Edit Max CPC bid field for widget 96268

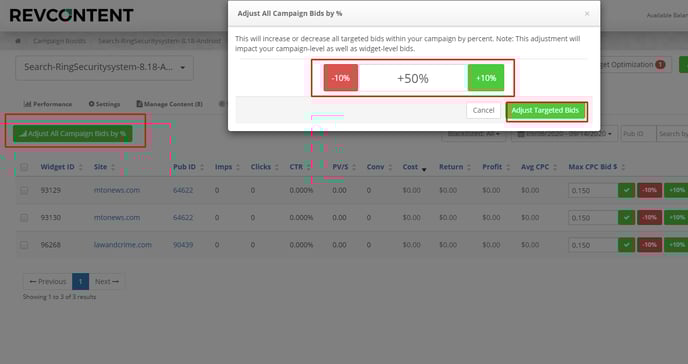[593, 245]
